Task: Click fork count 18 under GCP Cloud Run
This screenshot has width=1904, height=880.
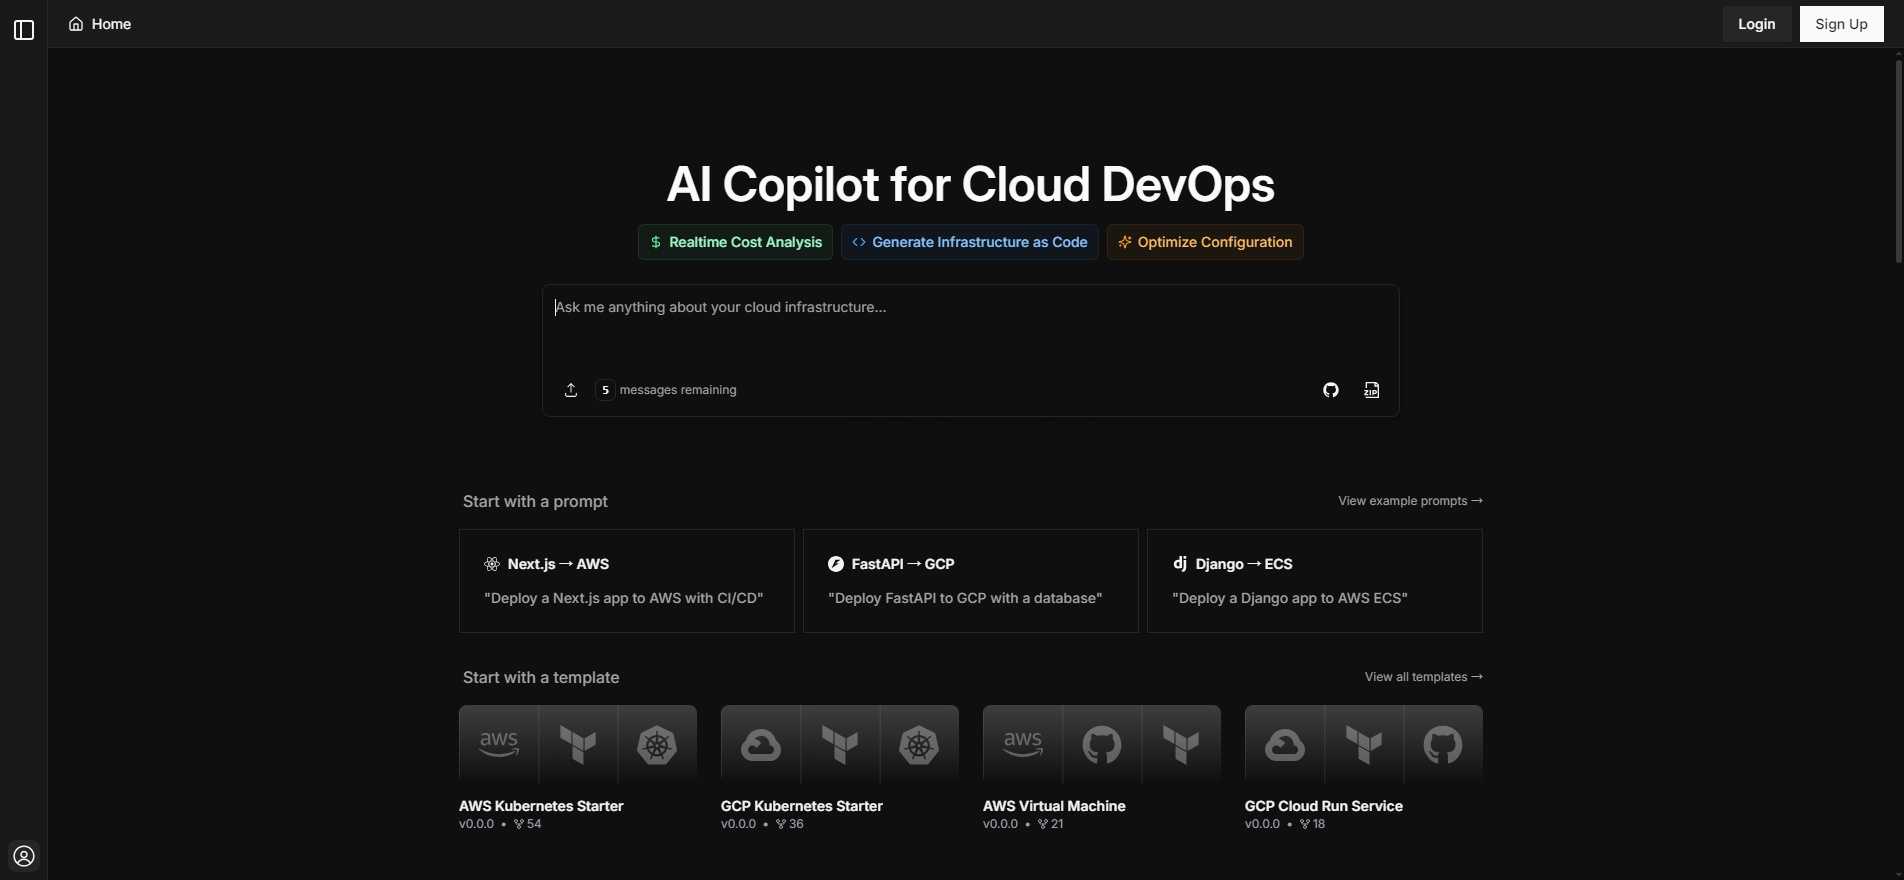Action: click(x=1312, y=824)
